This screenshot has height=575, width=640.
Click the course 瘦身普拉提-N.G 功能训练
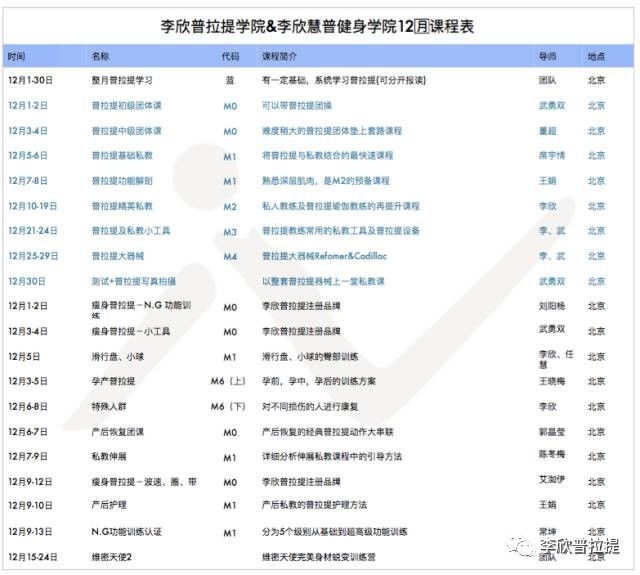141,309
